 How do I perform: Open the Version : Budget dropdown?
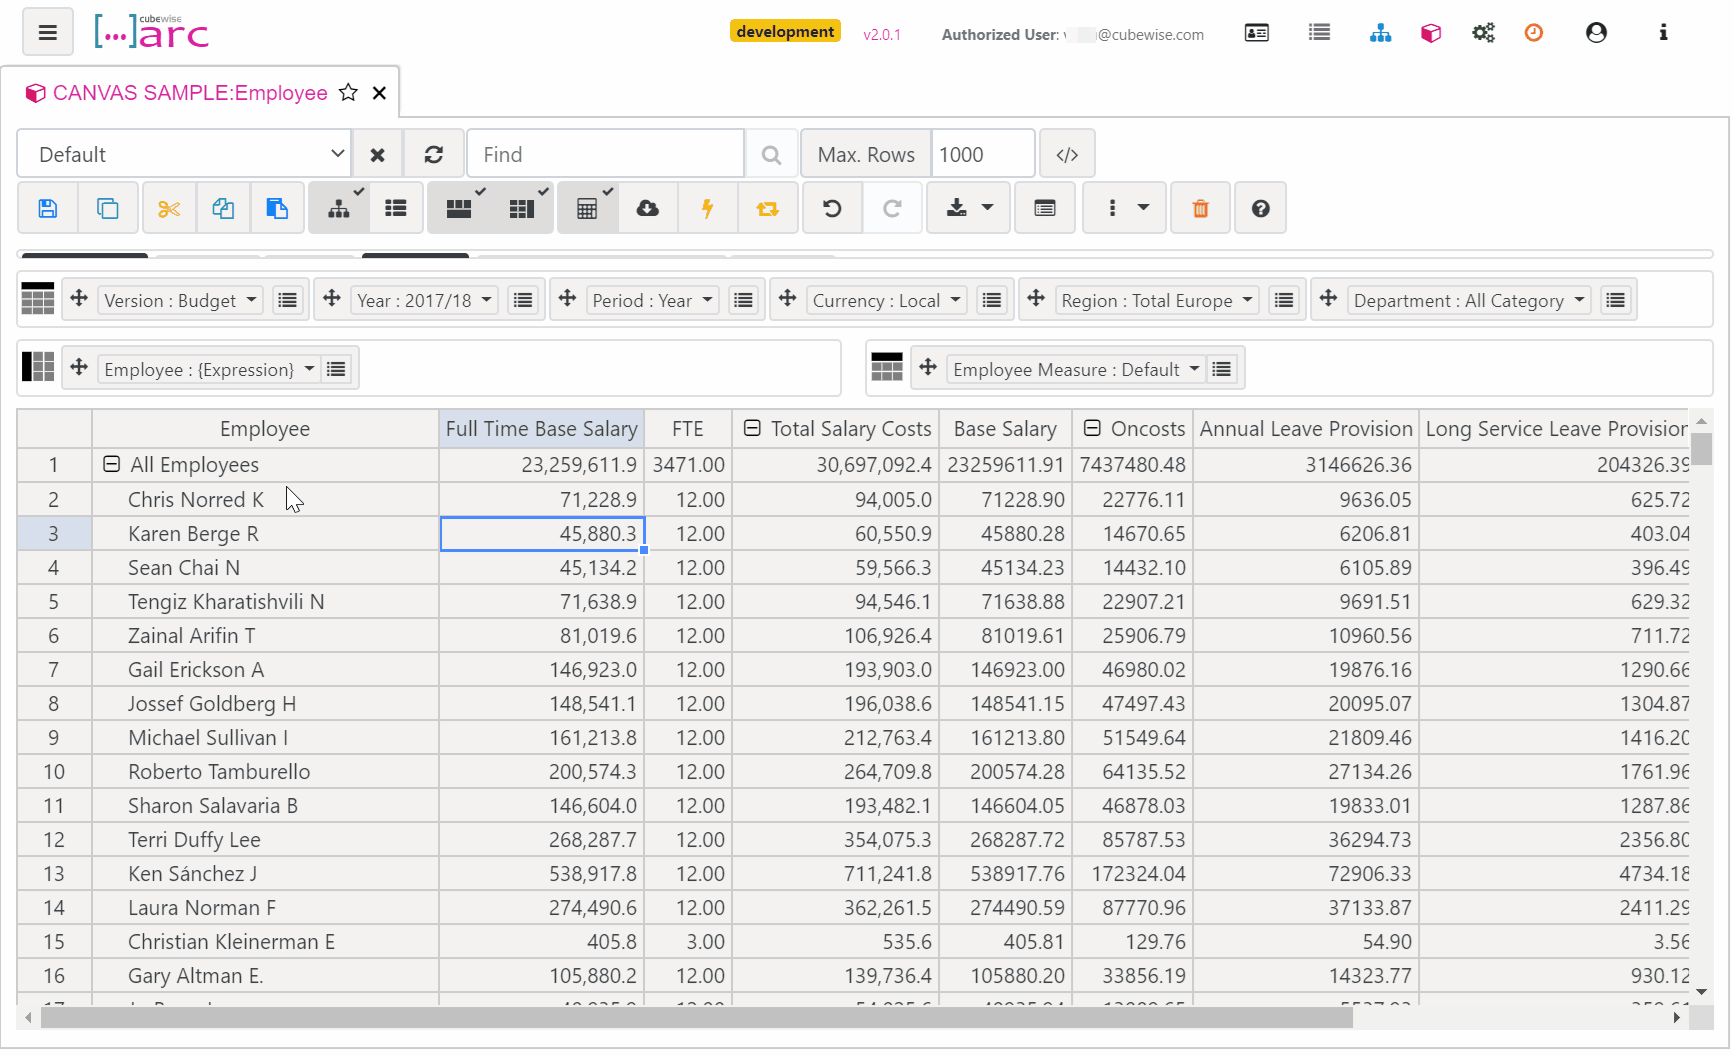click(x=181, y=301)
